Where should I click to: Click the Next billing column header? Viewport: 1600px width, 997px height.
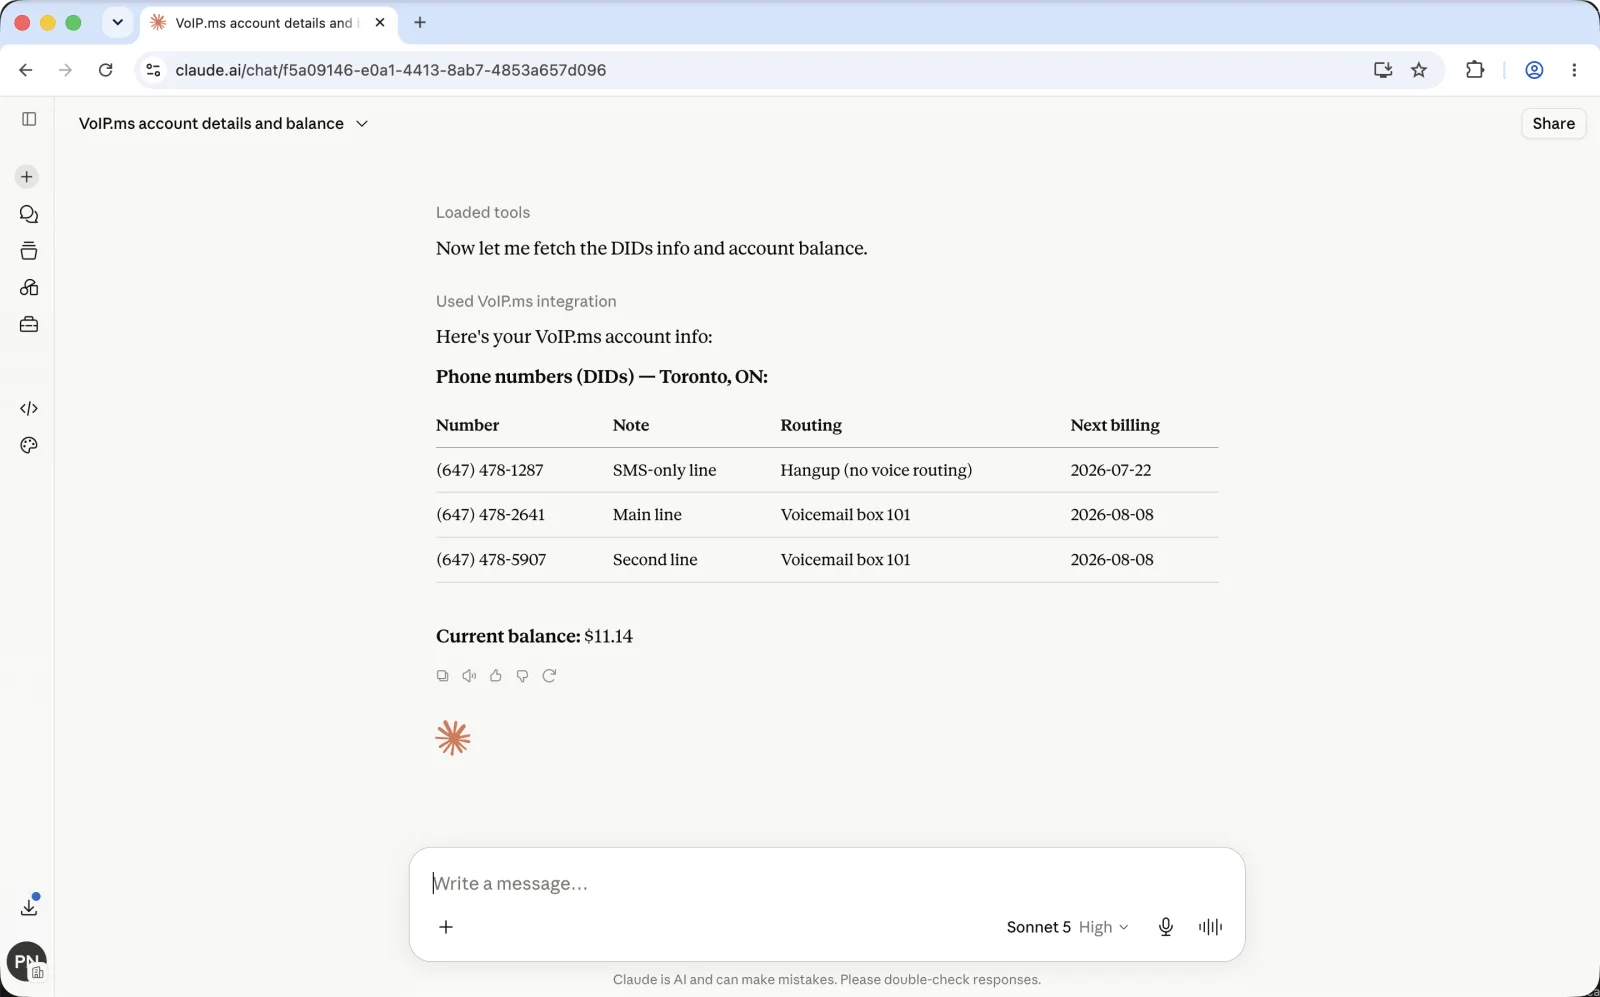click(x=1115, y=425)
